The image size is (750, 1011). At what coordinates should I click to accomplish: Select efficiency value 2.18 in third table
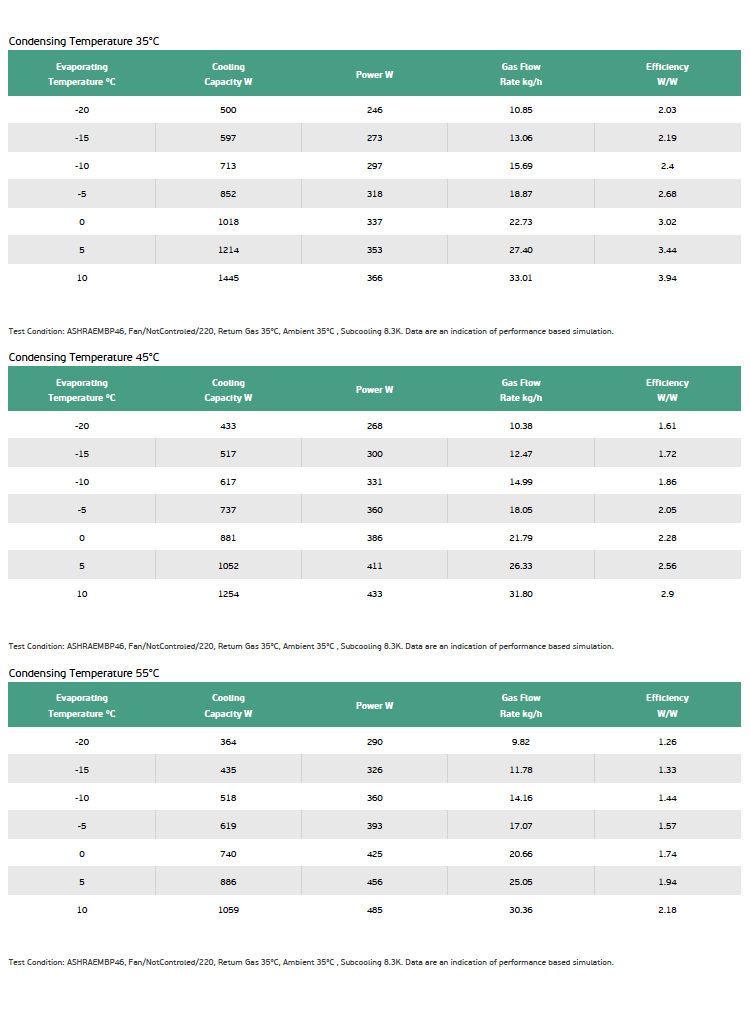click(x=667, y=910)
